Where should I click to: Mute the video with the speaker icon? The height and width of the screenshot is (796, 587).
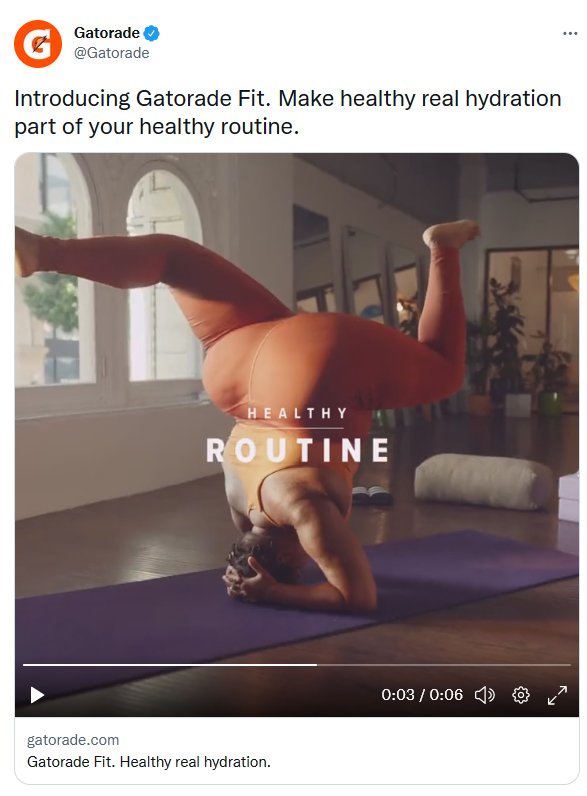[x=484, y=694]
